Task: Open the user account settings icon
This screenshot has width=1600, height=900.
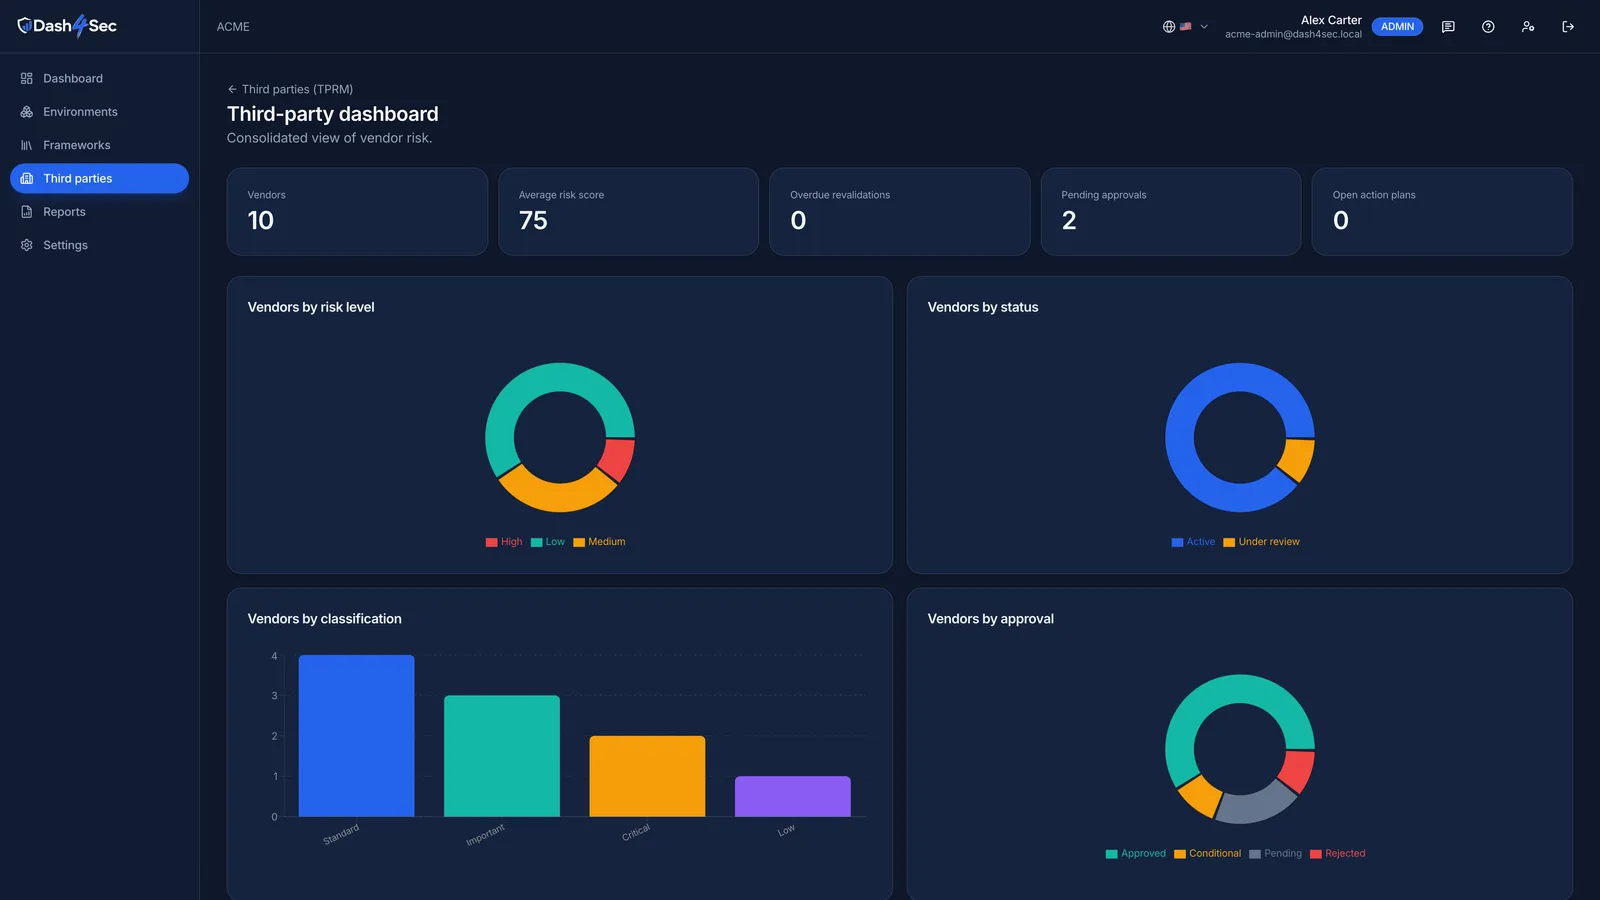Action: 1528,27
